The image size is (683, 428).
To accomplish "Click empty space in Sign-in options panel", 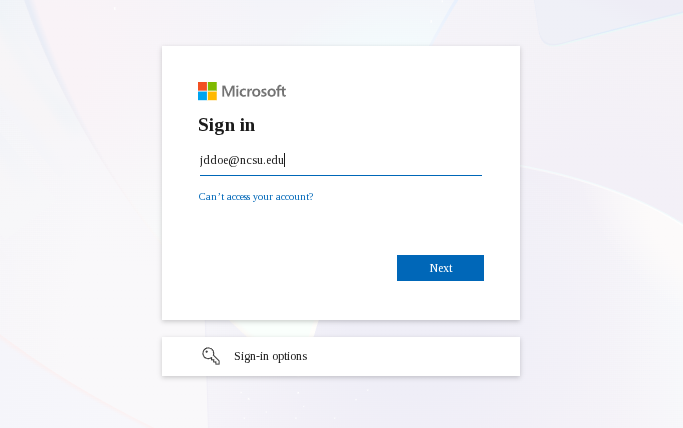I will pyautogui.click(x=420, y=356).
